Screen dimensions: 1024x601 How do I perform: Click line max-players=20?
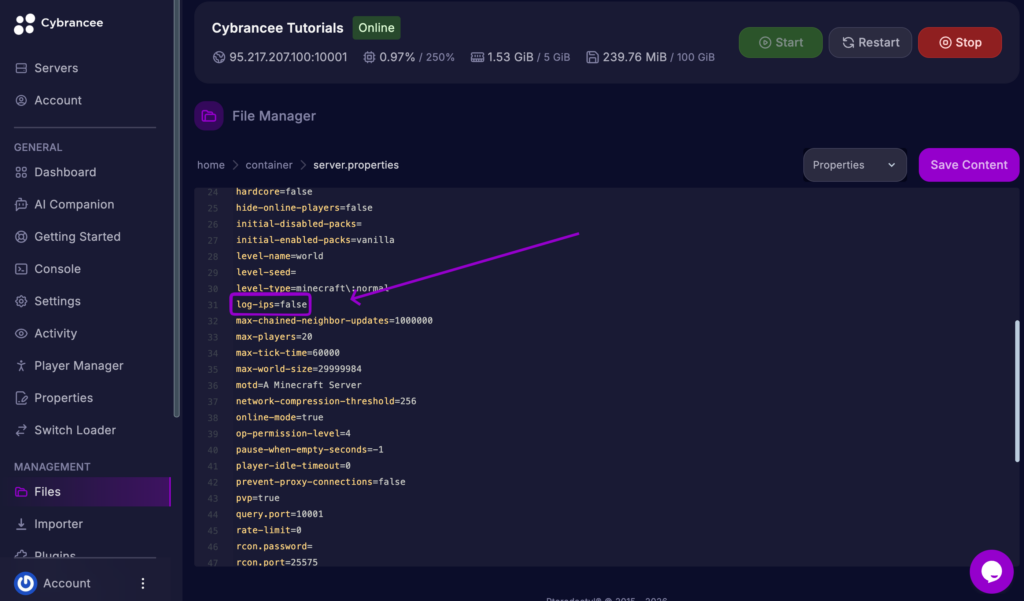tap(274, 336)
